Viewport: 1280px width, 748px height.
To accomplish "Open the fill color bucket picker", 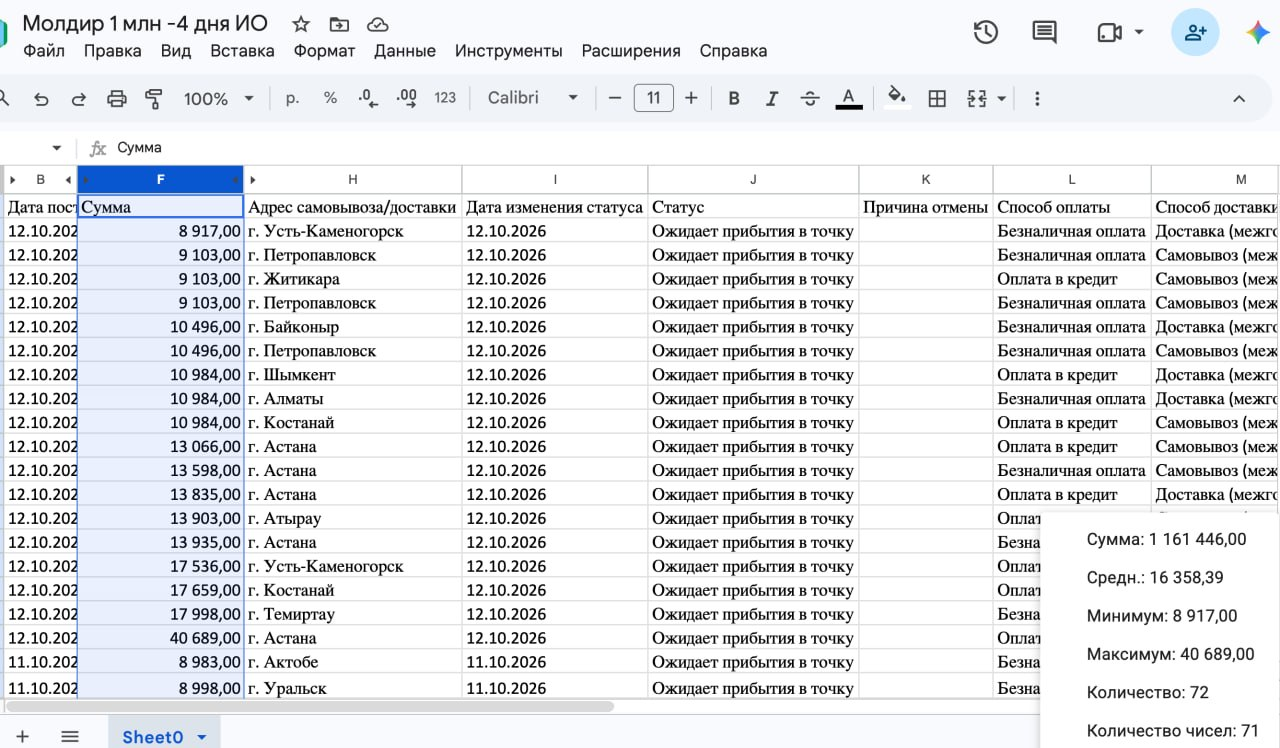I will click(897, 98).
